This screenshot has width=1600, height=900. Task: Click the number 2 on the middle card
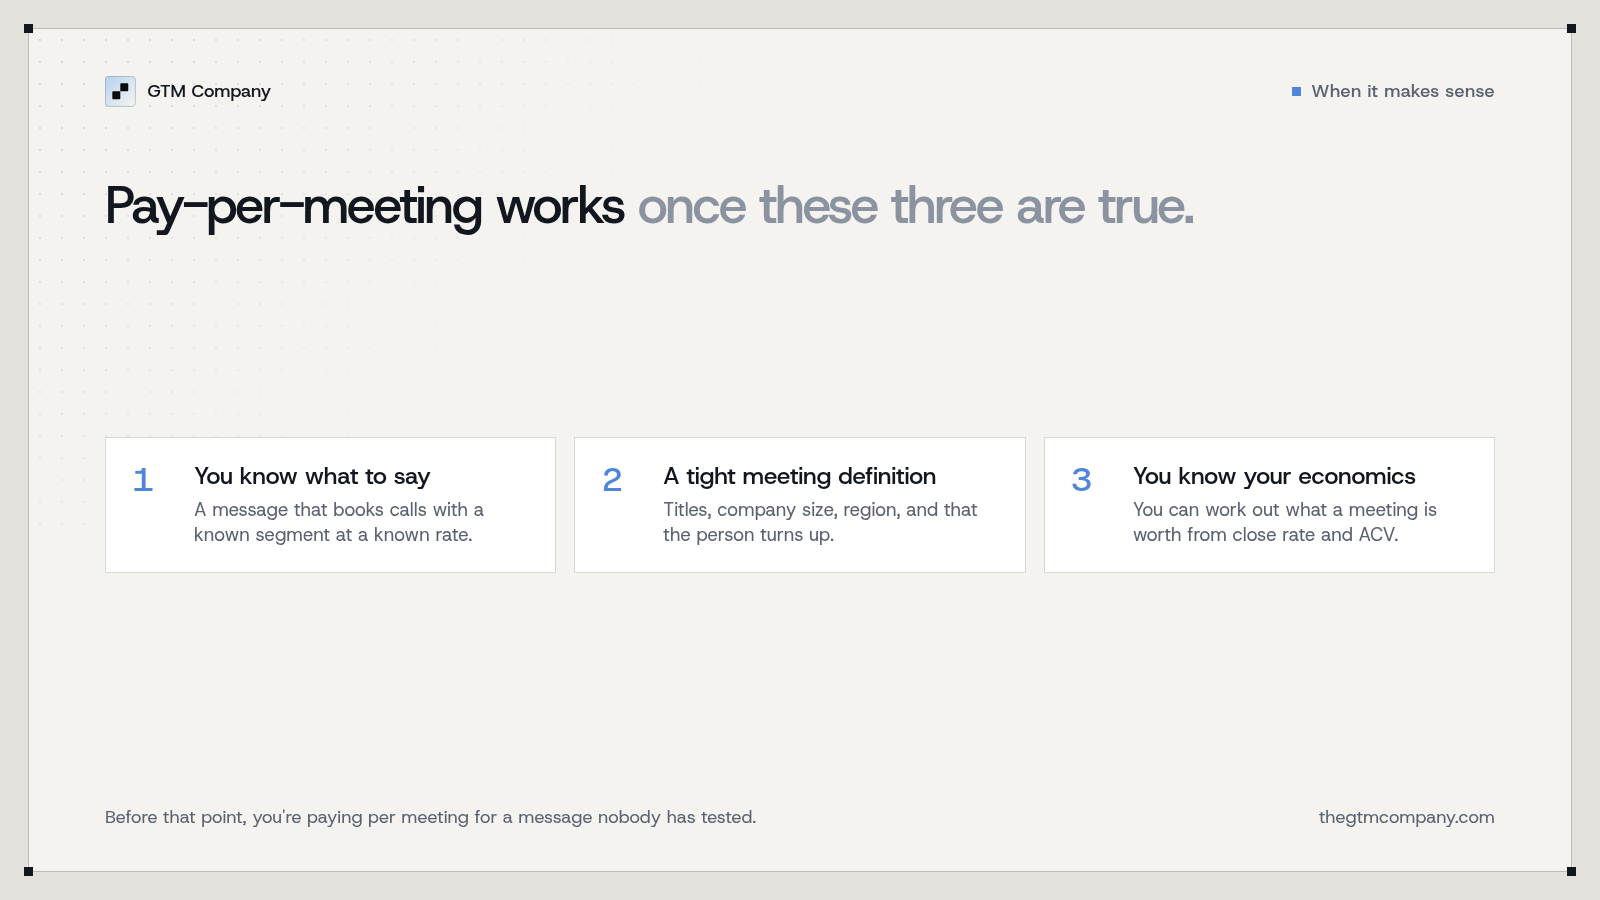(612, 480)
